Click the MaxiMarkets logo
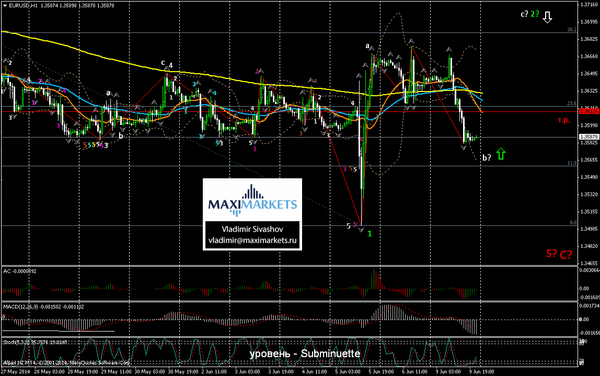This screenshot has height=376, width=600. click(x=253, y=200)
